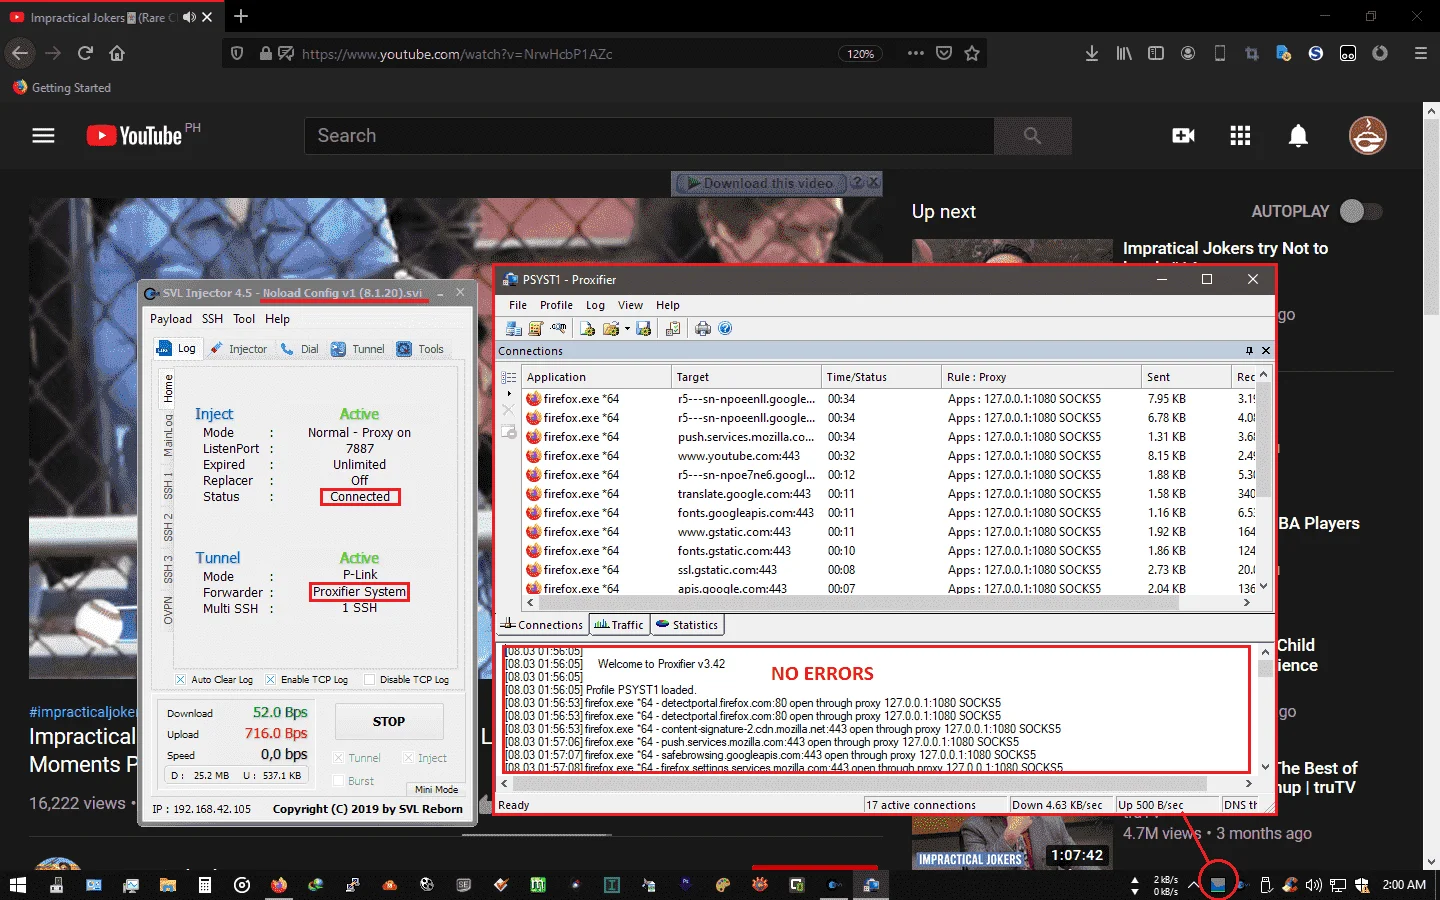Switch to Dial tab in SVL Injector
The width and height of the screenshot is (1440, 900).
coord(300,349)
